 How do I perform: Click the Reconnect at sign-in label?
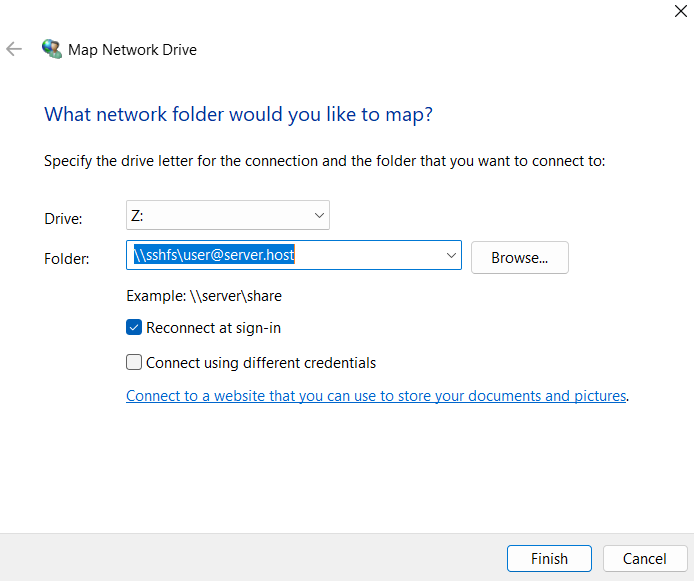point(213,328)
